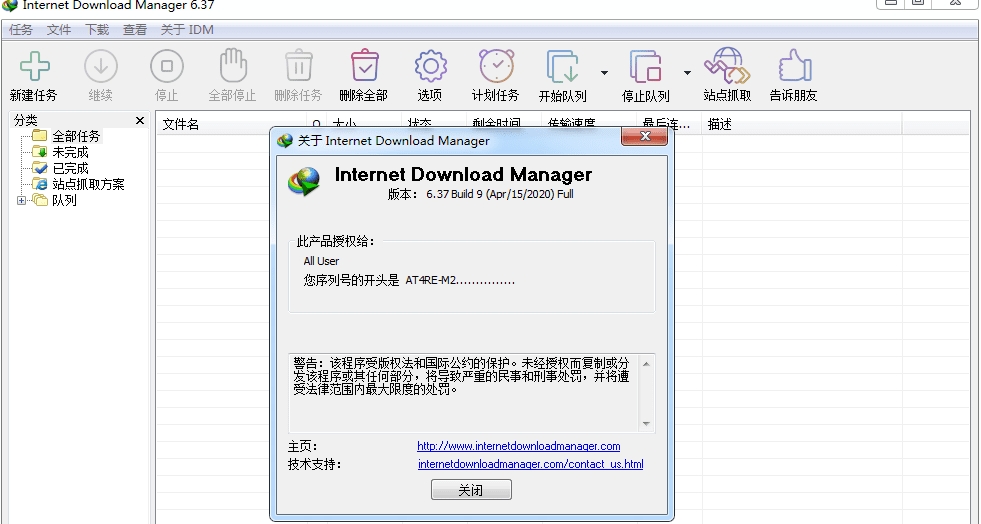The height and width of the screenshot is (524, 981).
Task: Click the All User license name
Action: pyautogui.click(x=321, y=261)
